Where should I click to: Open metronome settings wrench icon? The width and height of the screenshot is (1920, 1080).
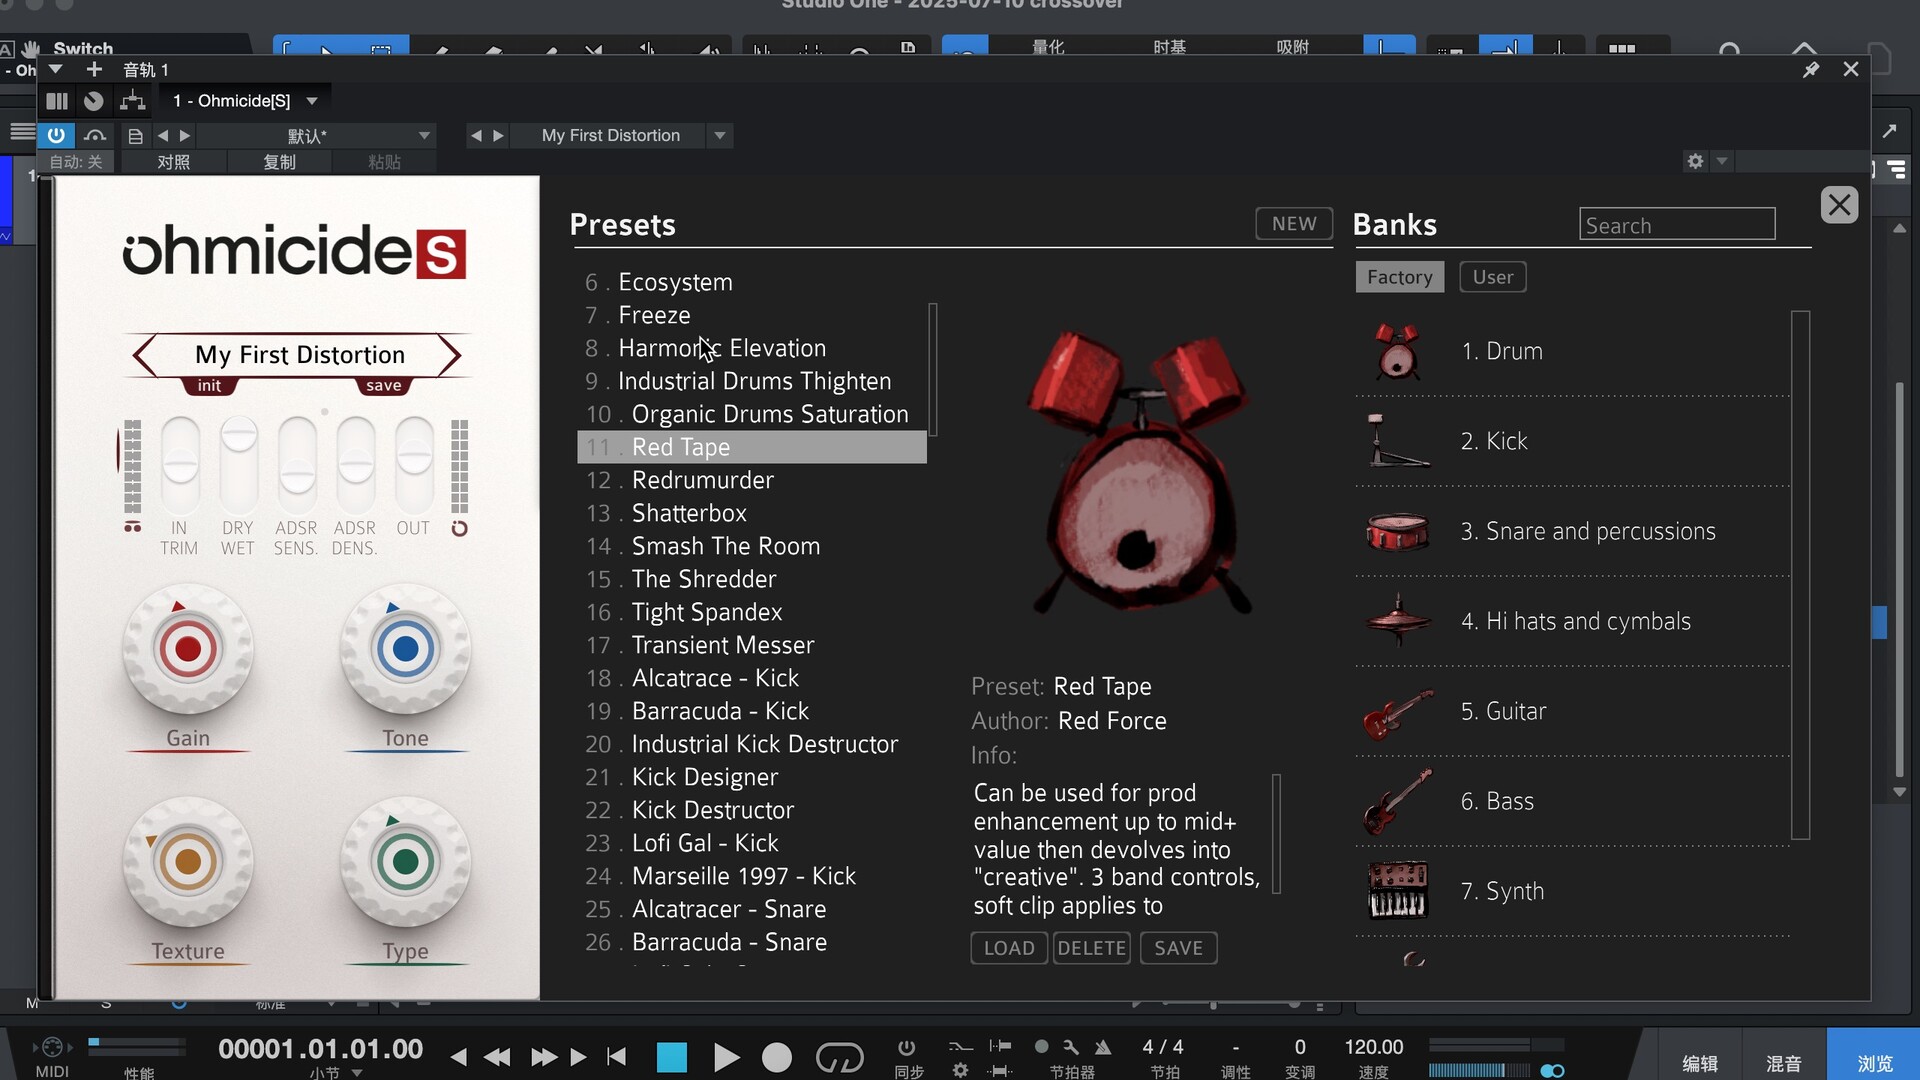(1071, 1047)
